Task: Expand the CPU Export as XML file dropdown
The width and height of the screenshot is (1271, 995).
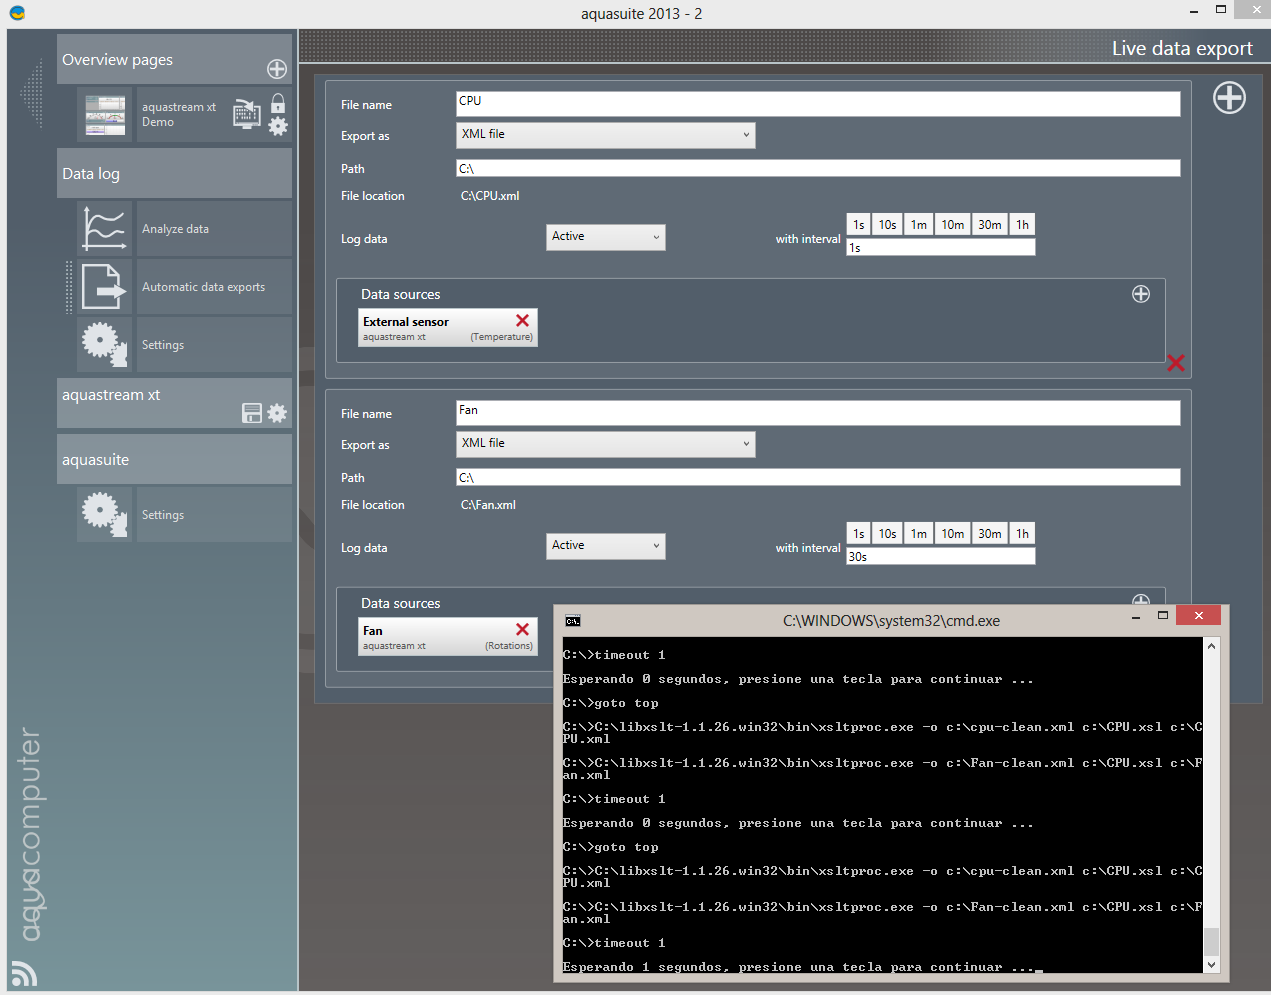Action: pos(605,135)
